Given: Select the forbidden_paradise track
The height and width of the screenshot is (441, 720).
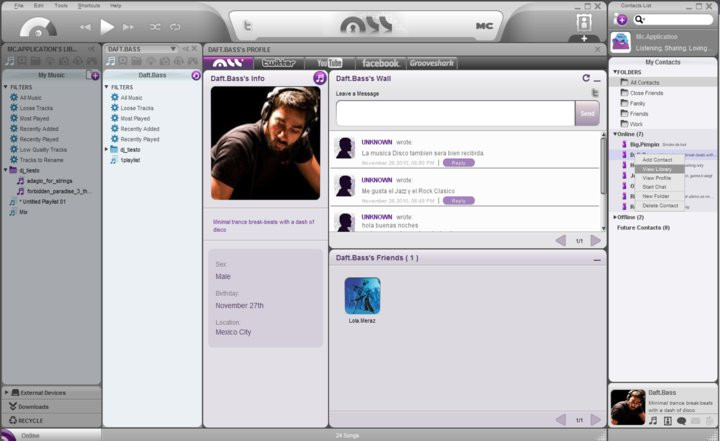Looking at the screenshot, I should [x=58, y=191].
